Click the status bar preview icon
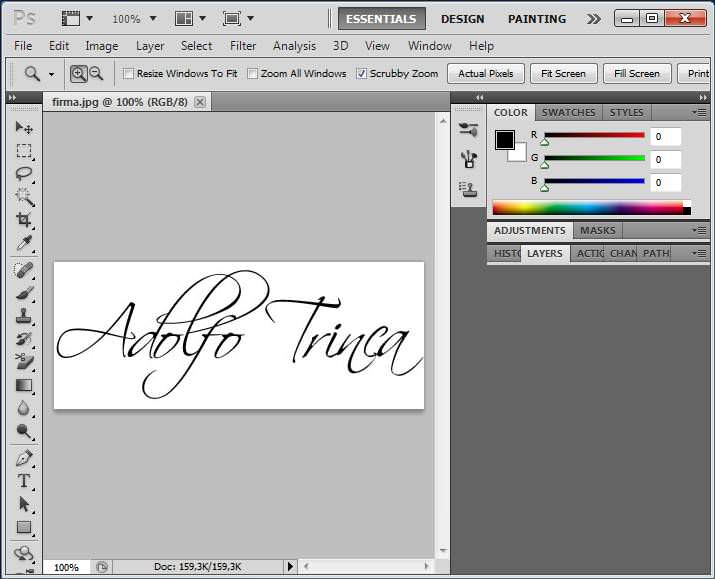The height and width of the screenshot is (579, 715). 102,567
